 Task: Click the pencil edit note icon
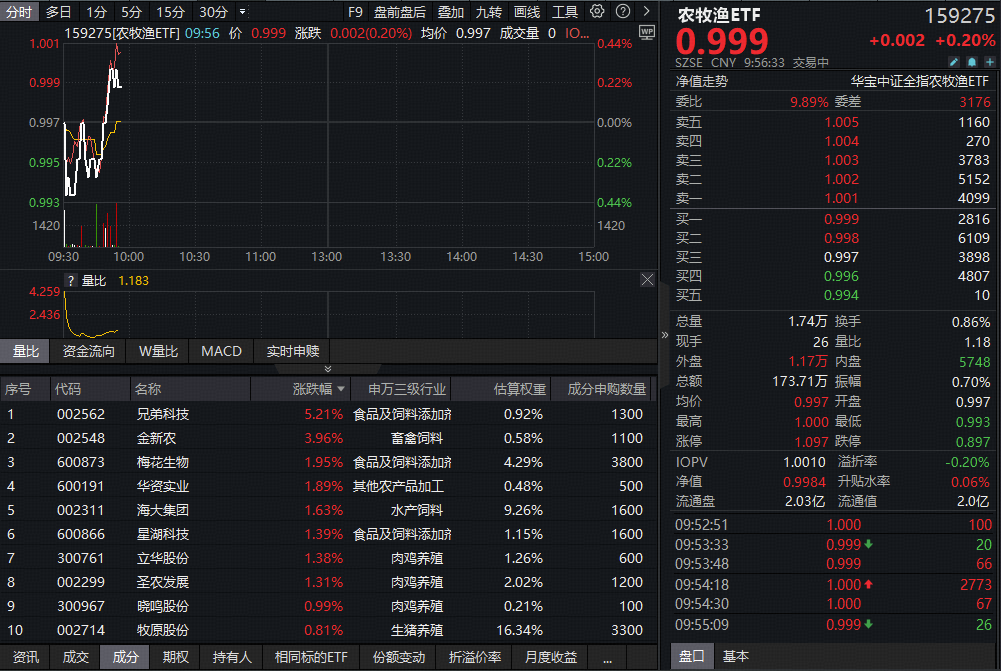pos(954,62)
